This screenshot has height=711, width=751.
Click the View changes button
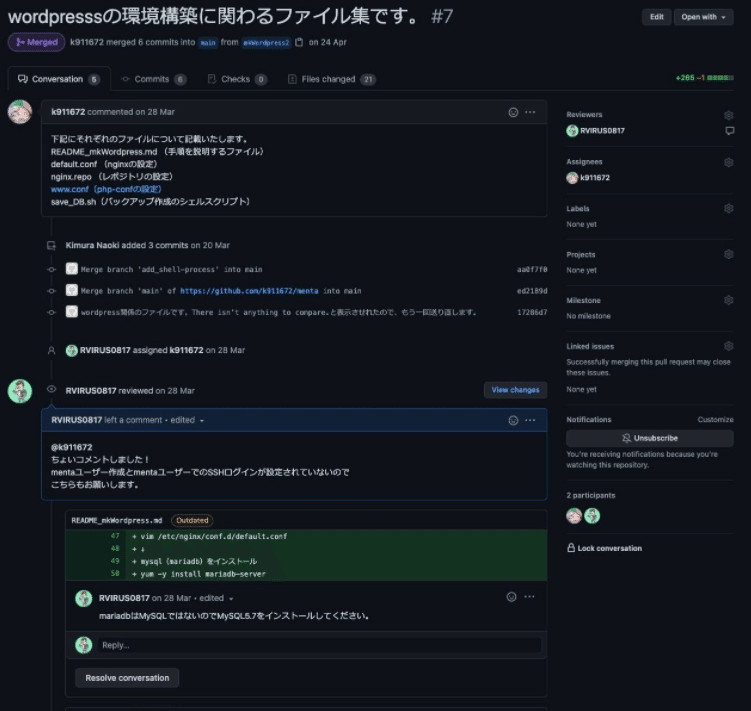click(x=515, y=390)
